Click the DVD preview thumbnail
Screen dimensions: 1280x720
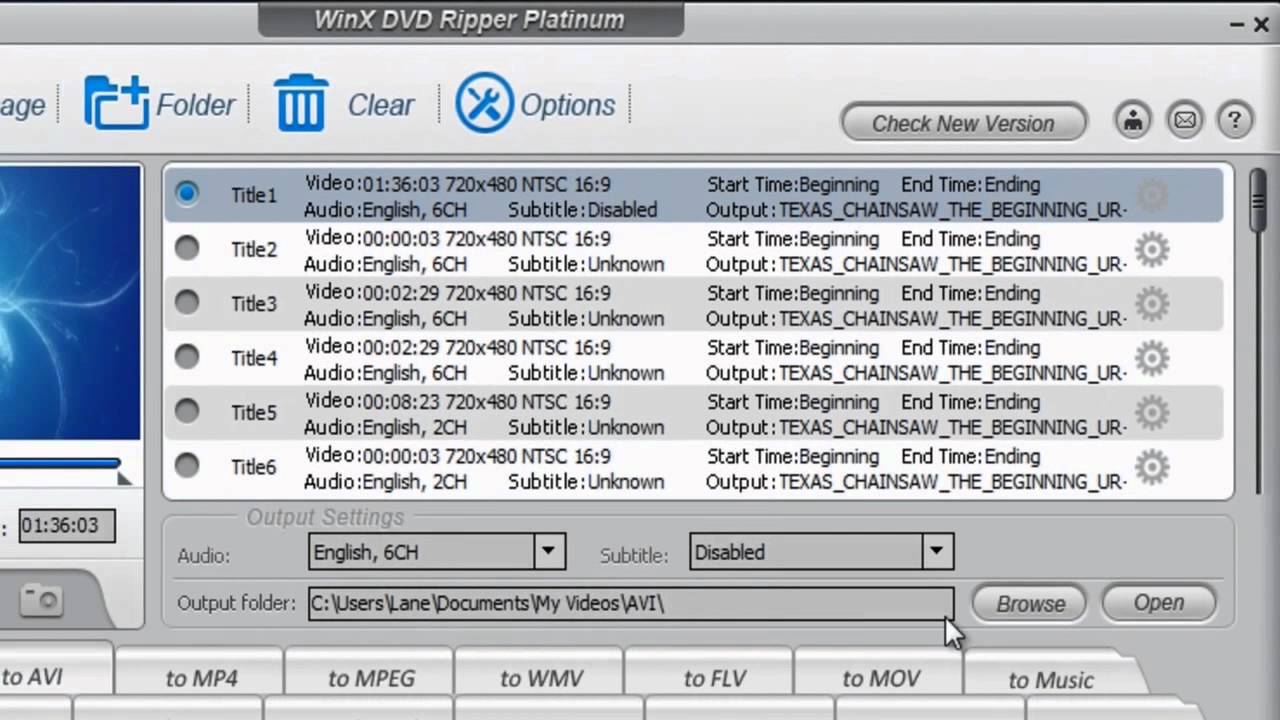coord(70,302)
